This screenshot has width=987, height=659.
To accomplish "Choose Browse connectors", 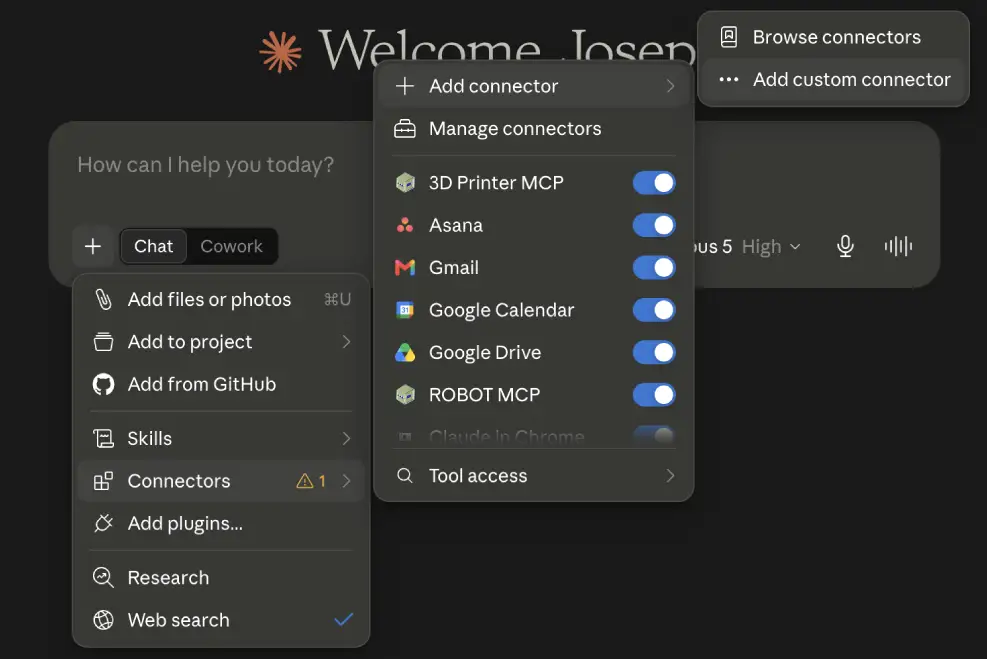I will pos(833,37).
